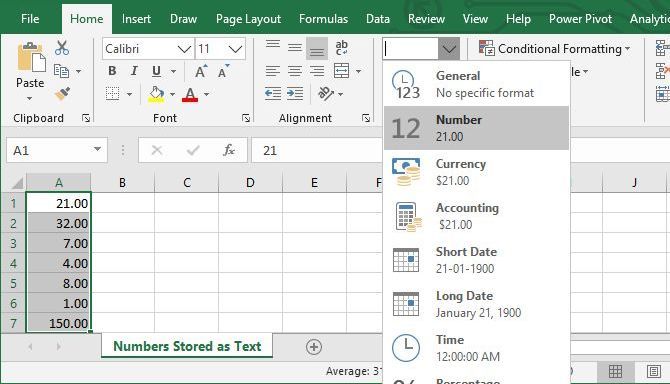Viewport: 670px width, 384px height.
Task: Choose Long Date format option
Action: pyautogui.click(x=476, y=304)
